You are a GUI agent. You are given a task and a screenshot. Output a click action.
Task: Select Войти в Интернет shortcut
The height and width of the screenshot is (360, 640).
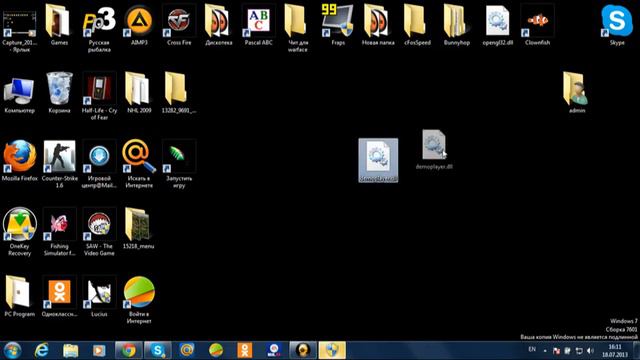[x=139, y=300]
